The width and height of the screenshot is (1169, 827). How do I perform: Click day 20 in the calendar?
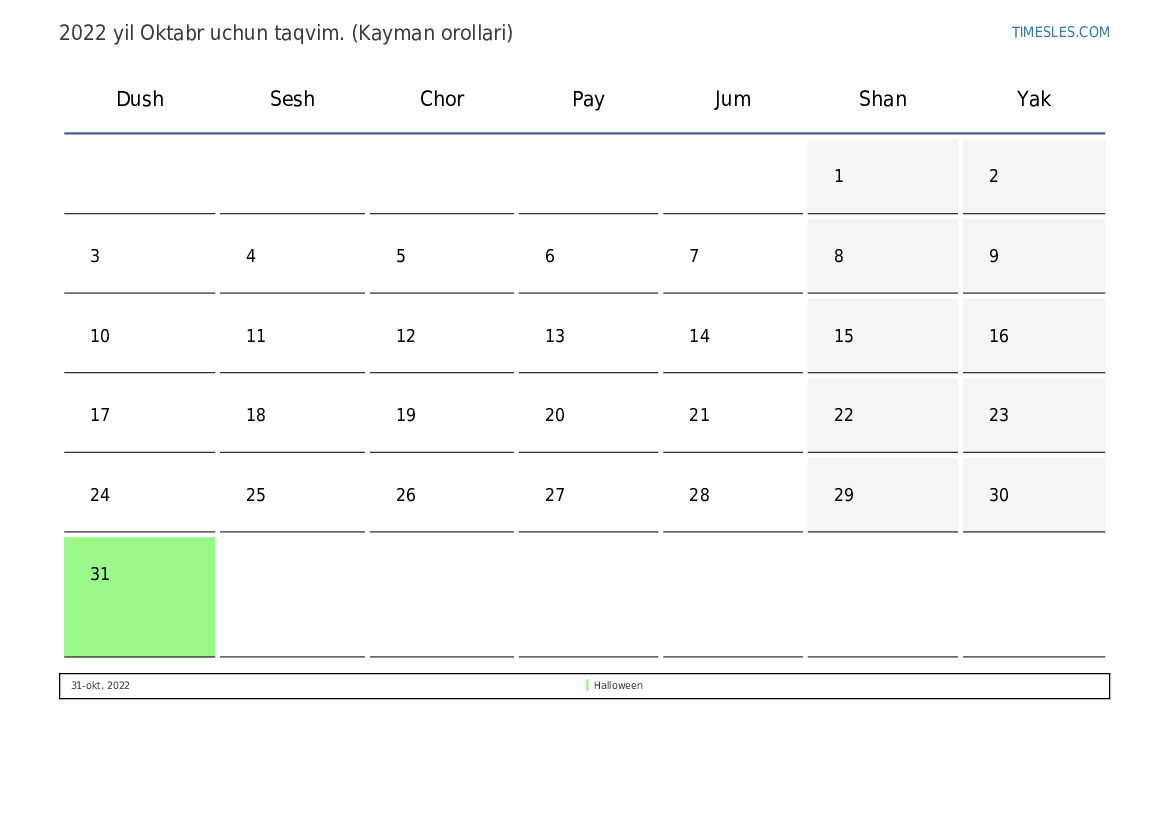point(588,415)
